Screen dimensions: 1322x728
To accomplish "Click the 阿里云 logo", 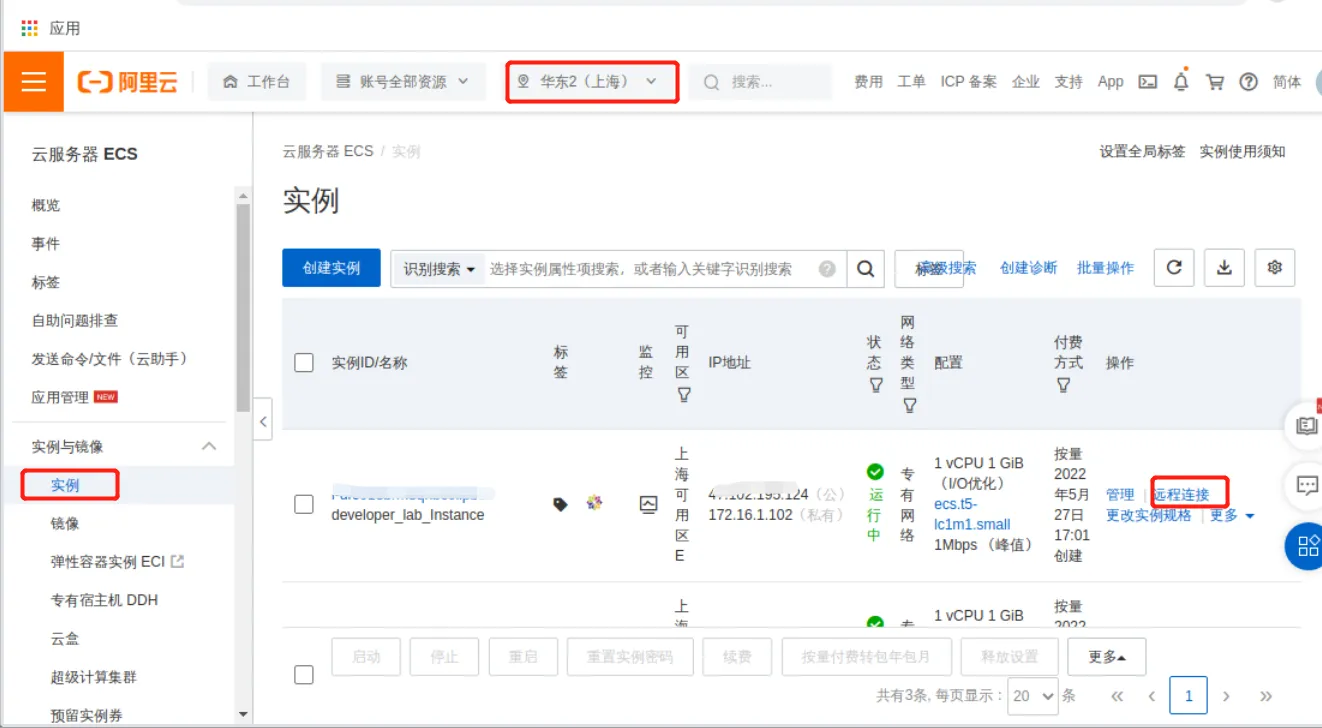I will (x=127, y=82).
